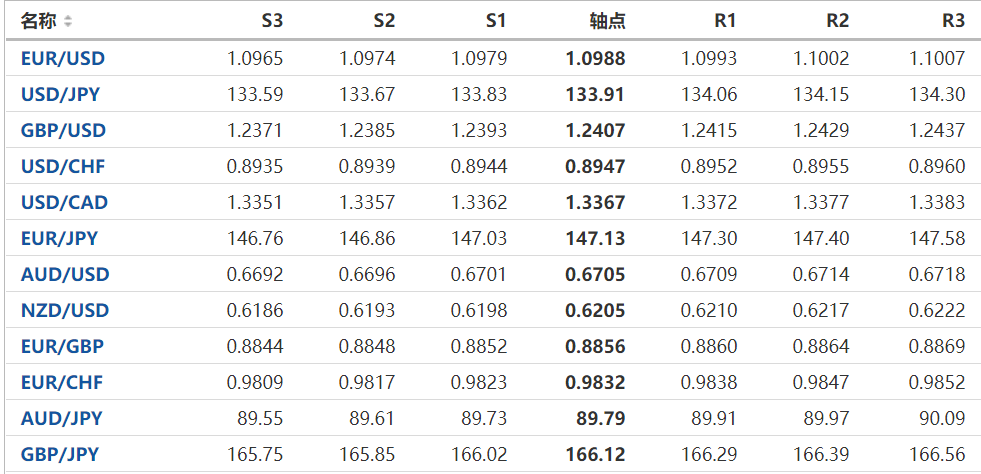The image size is (981, 474).
Task: Open the GBP/JPY currency pair link
Action: pyautogui.click(x=60, y=454)
